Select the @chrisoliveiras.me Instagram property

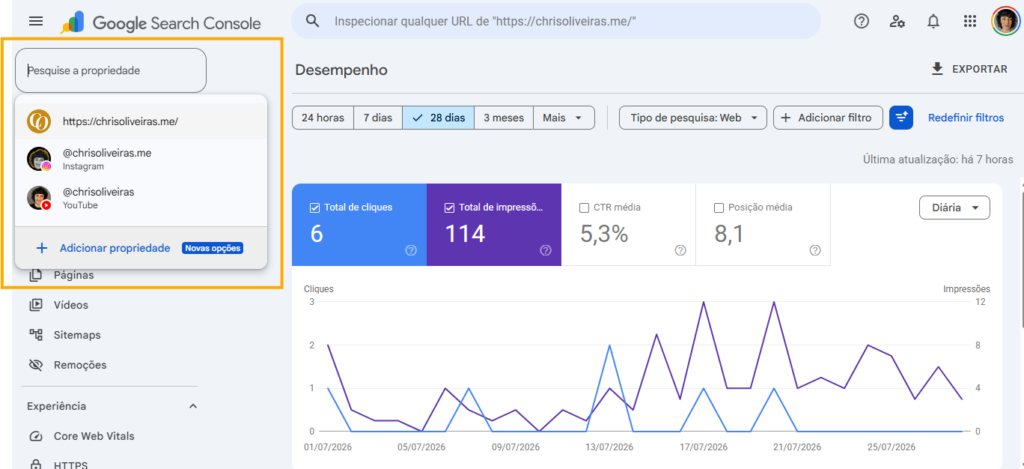coord(140,159)
